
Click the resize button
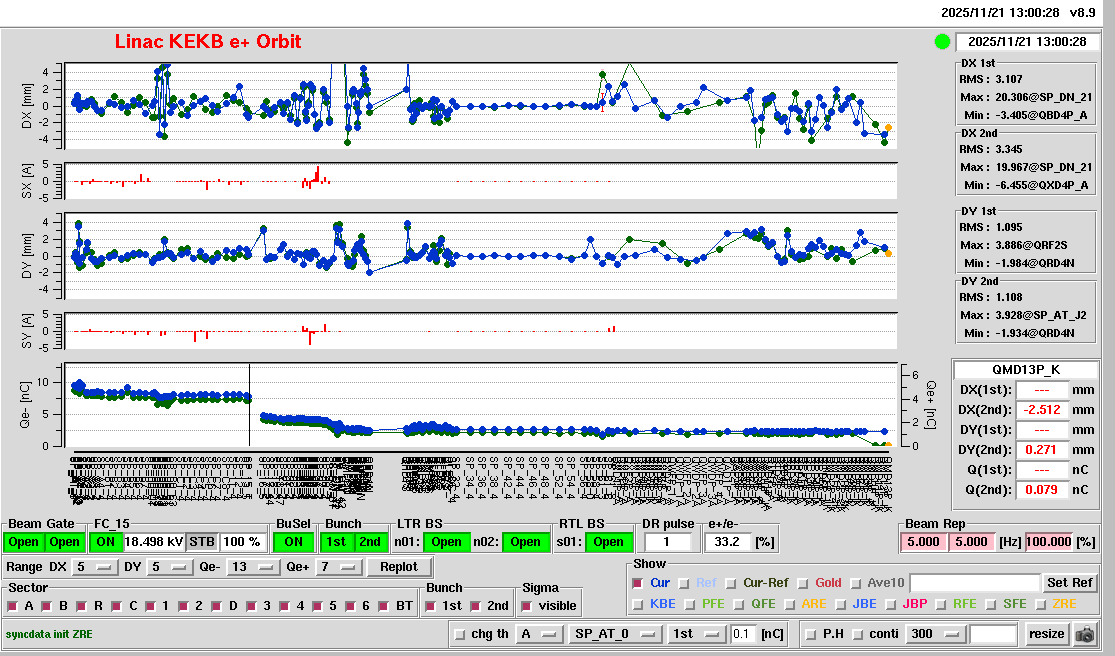coord(1046,634)
